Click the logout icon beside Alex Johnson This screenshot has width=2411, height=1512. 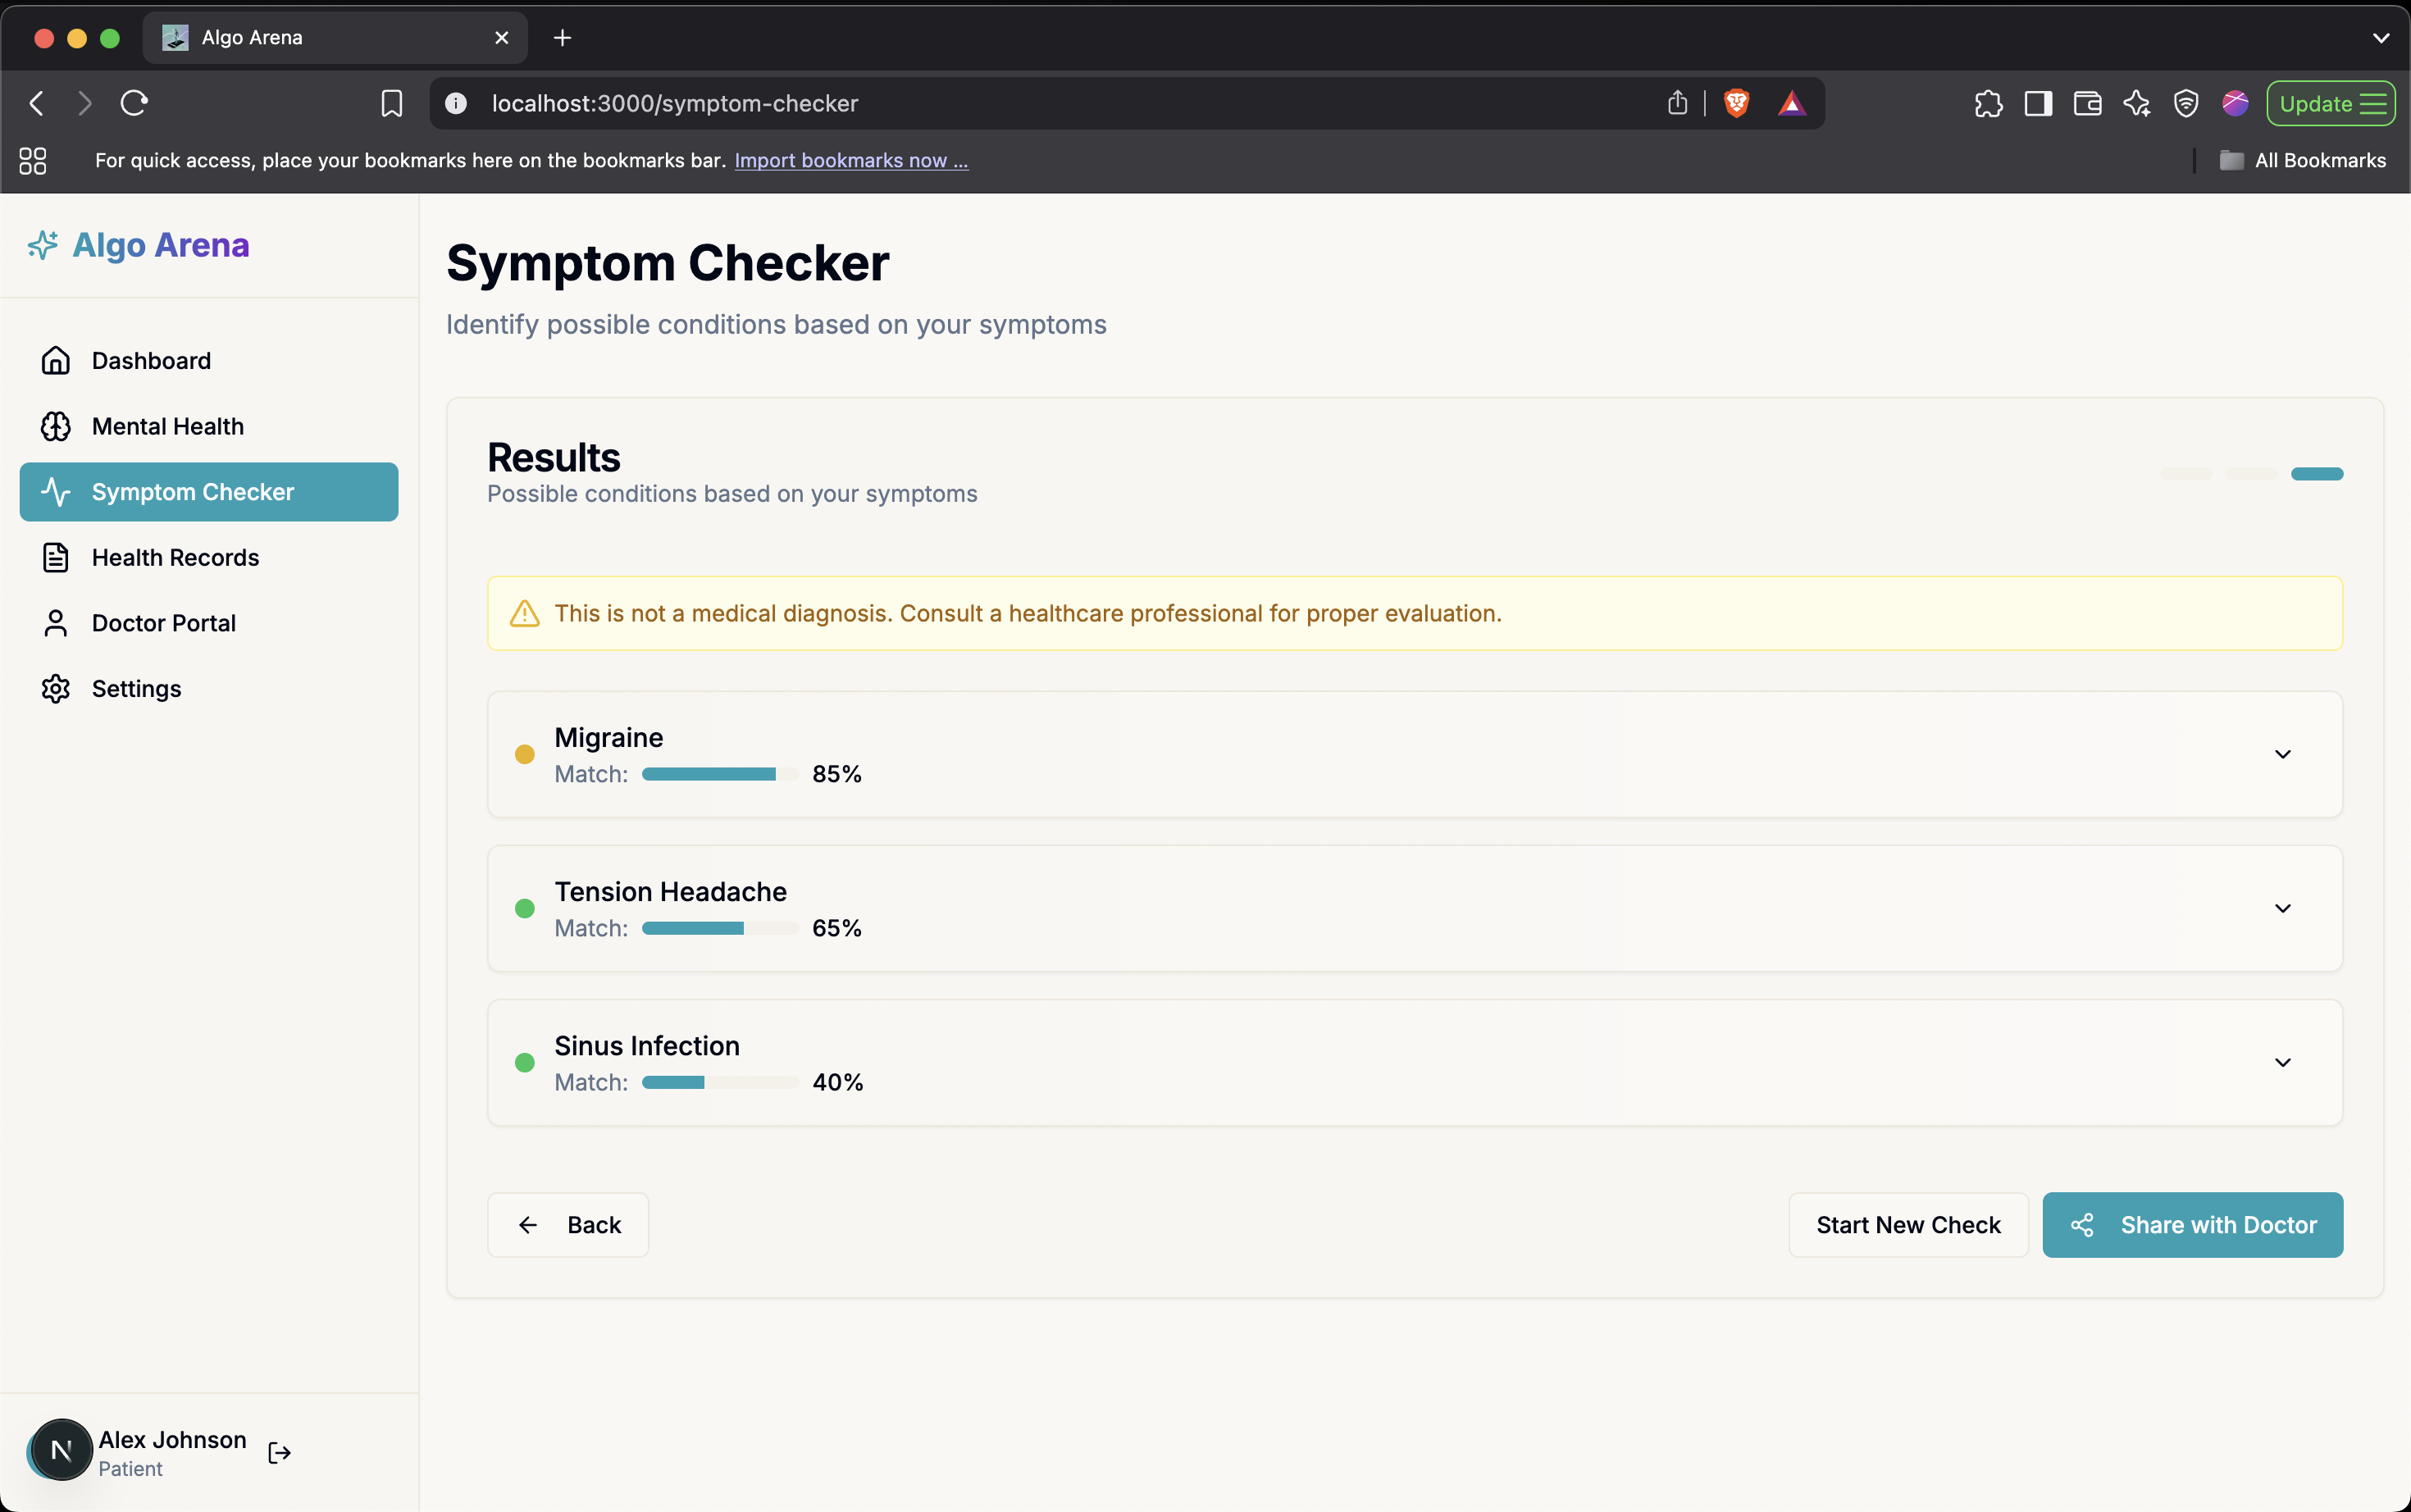[x=279, y=1452]
